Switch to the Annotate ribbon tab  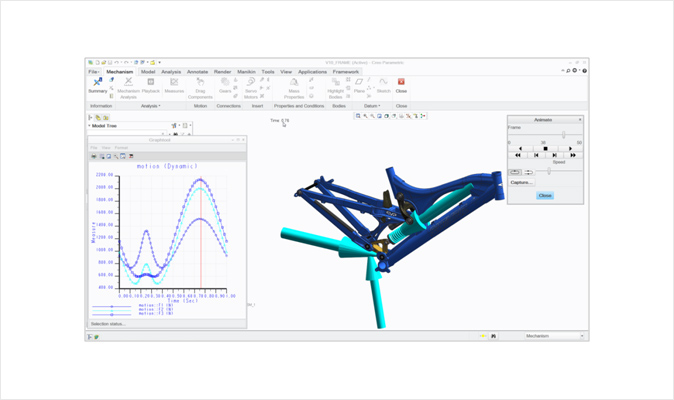pos(197,72)
